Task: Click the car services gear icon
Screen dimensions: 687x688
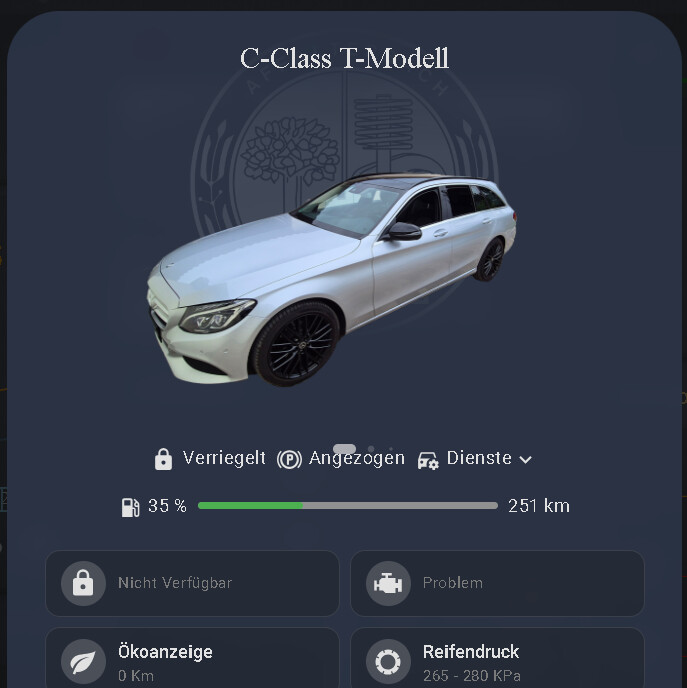Action: (x=428, y=461)
